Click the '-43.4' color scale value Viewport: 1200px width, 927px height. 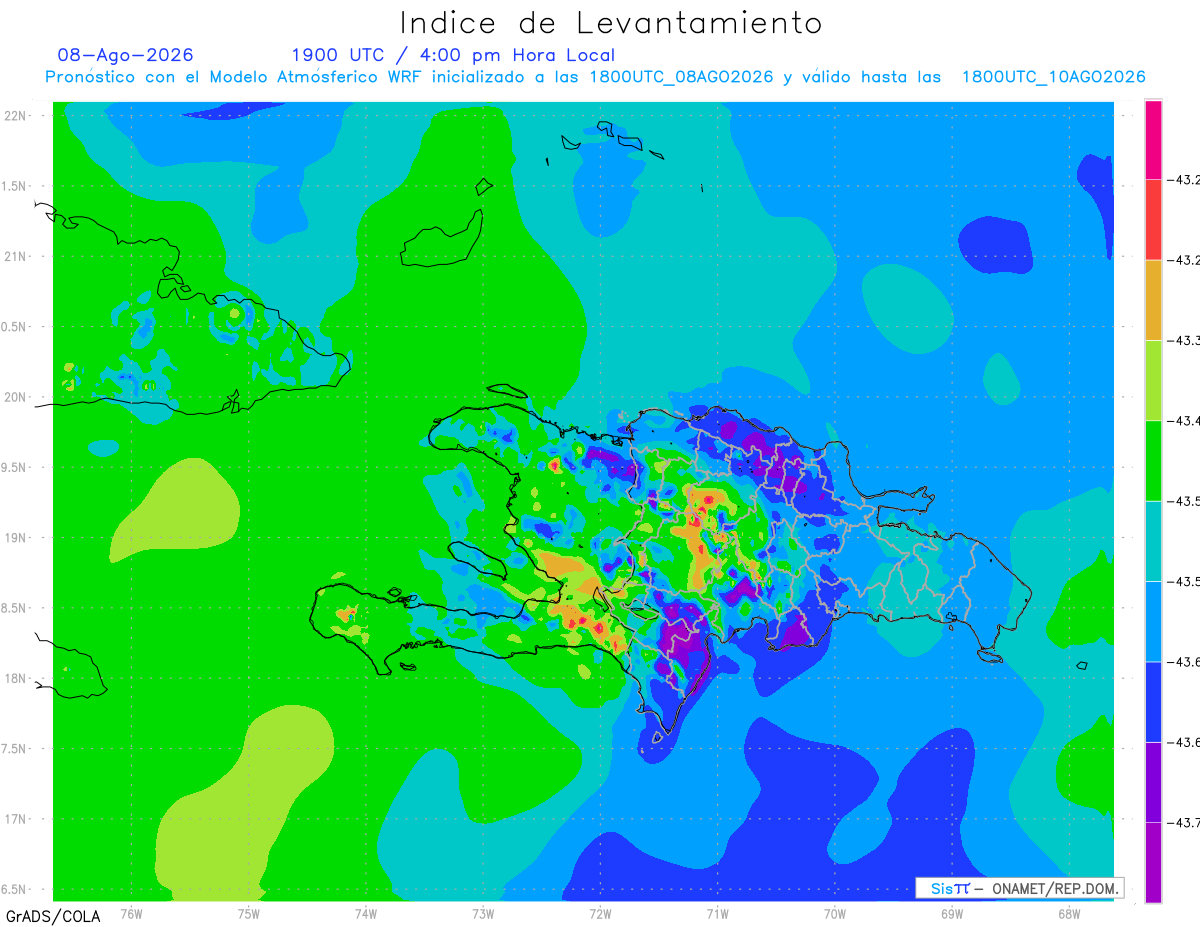tap(1184, 421)
